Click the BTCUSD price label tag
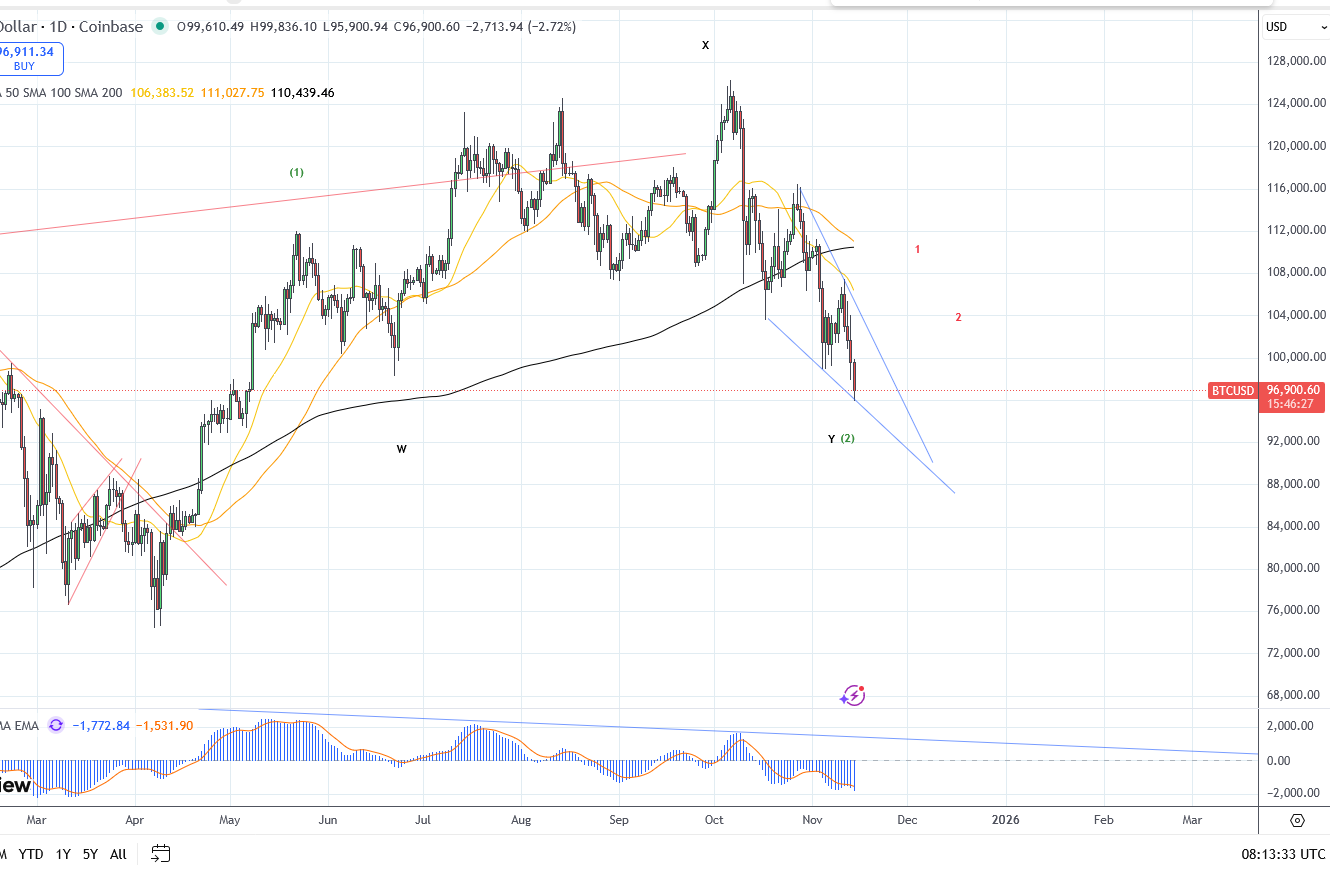The height and width of the screenshot is (873, 1330). [x=1232, y=390]
